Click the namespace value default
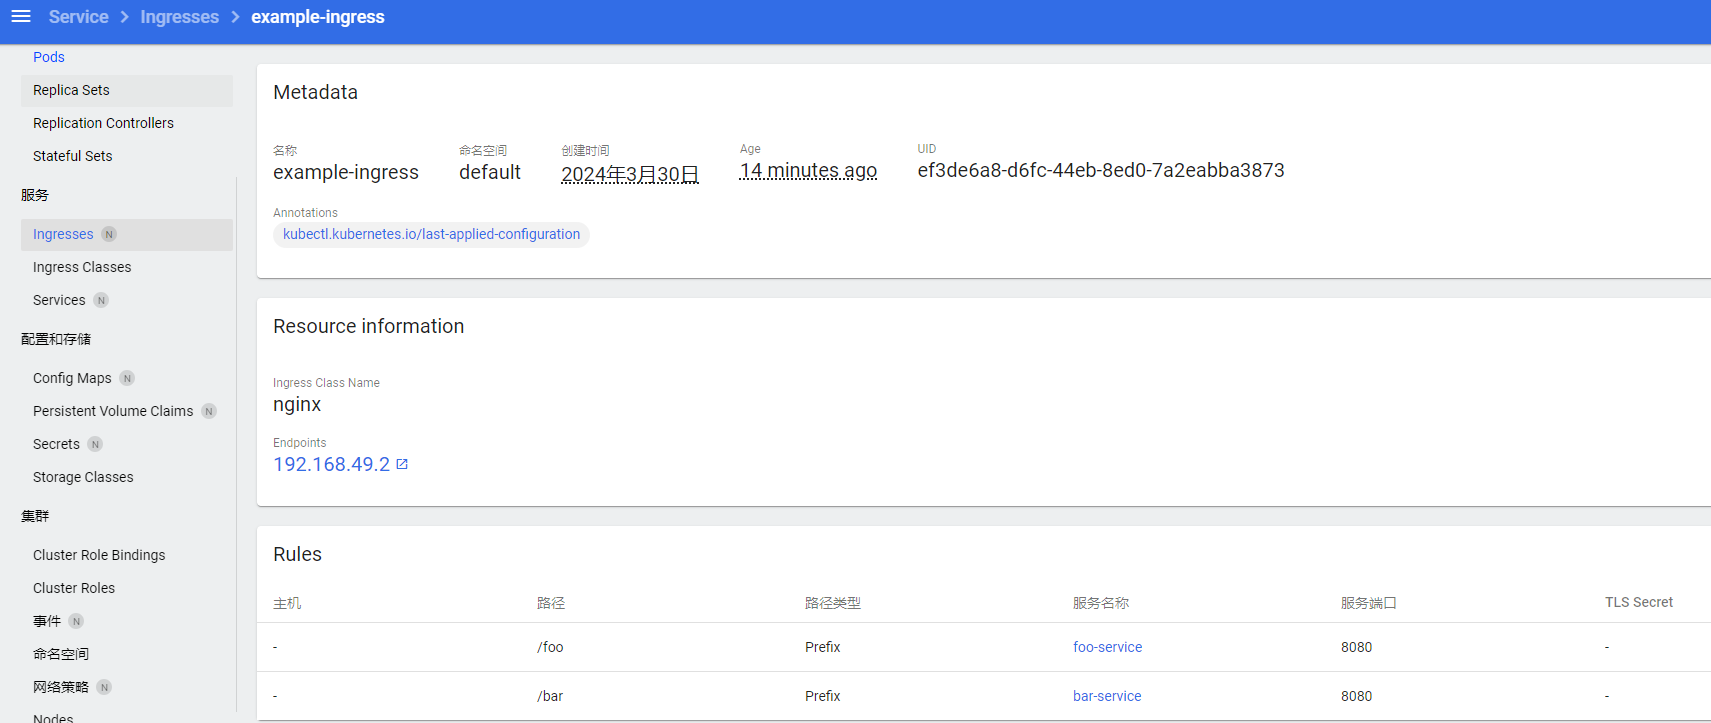Screen dimensions: 1711x723 pos(490,172)
